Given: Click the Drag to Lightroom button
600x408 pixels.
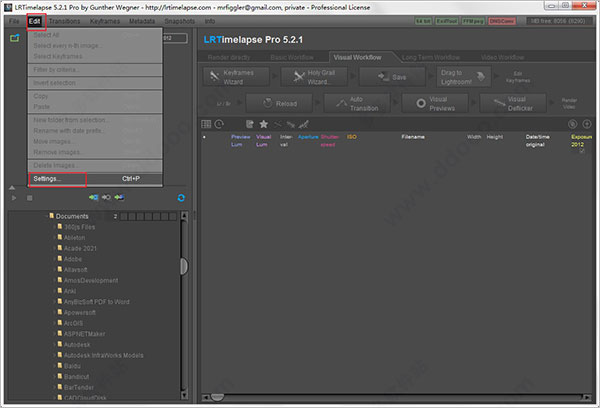Looking at the screenshot, I should tap(464, 77).
